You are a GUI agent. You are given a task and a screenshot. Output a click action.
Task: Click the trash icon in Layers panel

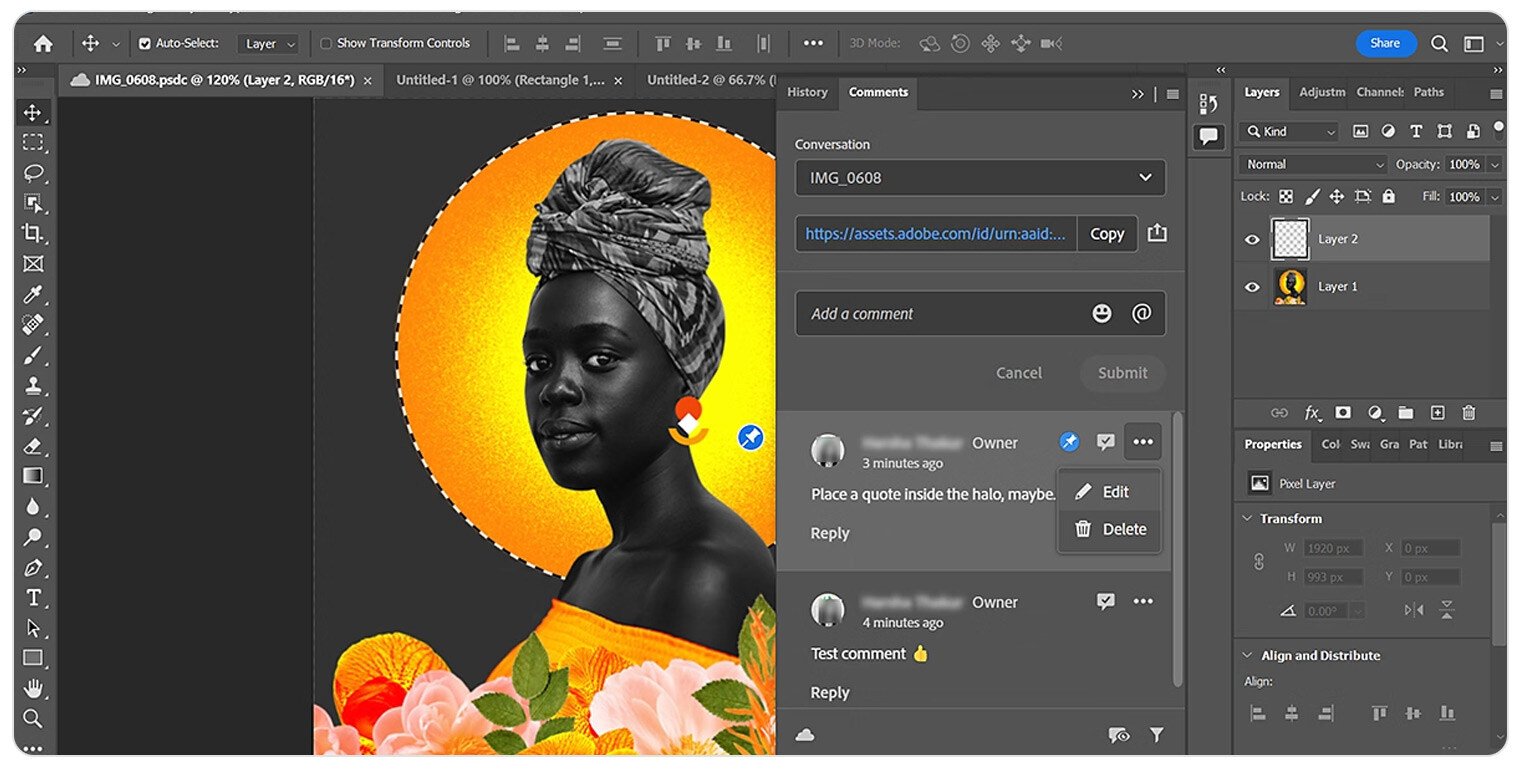tap(1468, 412)
